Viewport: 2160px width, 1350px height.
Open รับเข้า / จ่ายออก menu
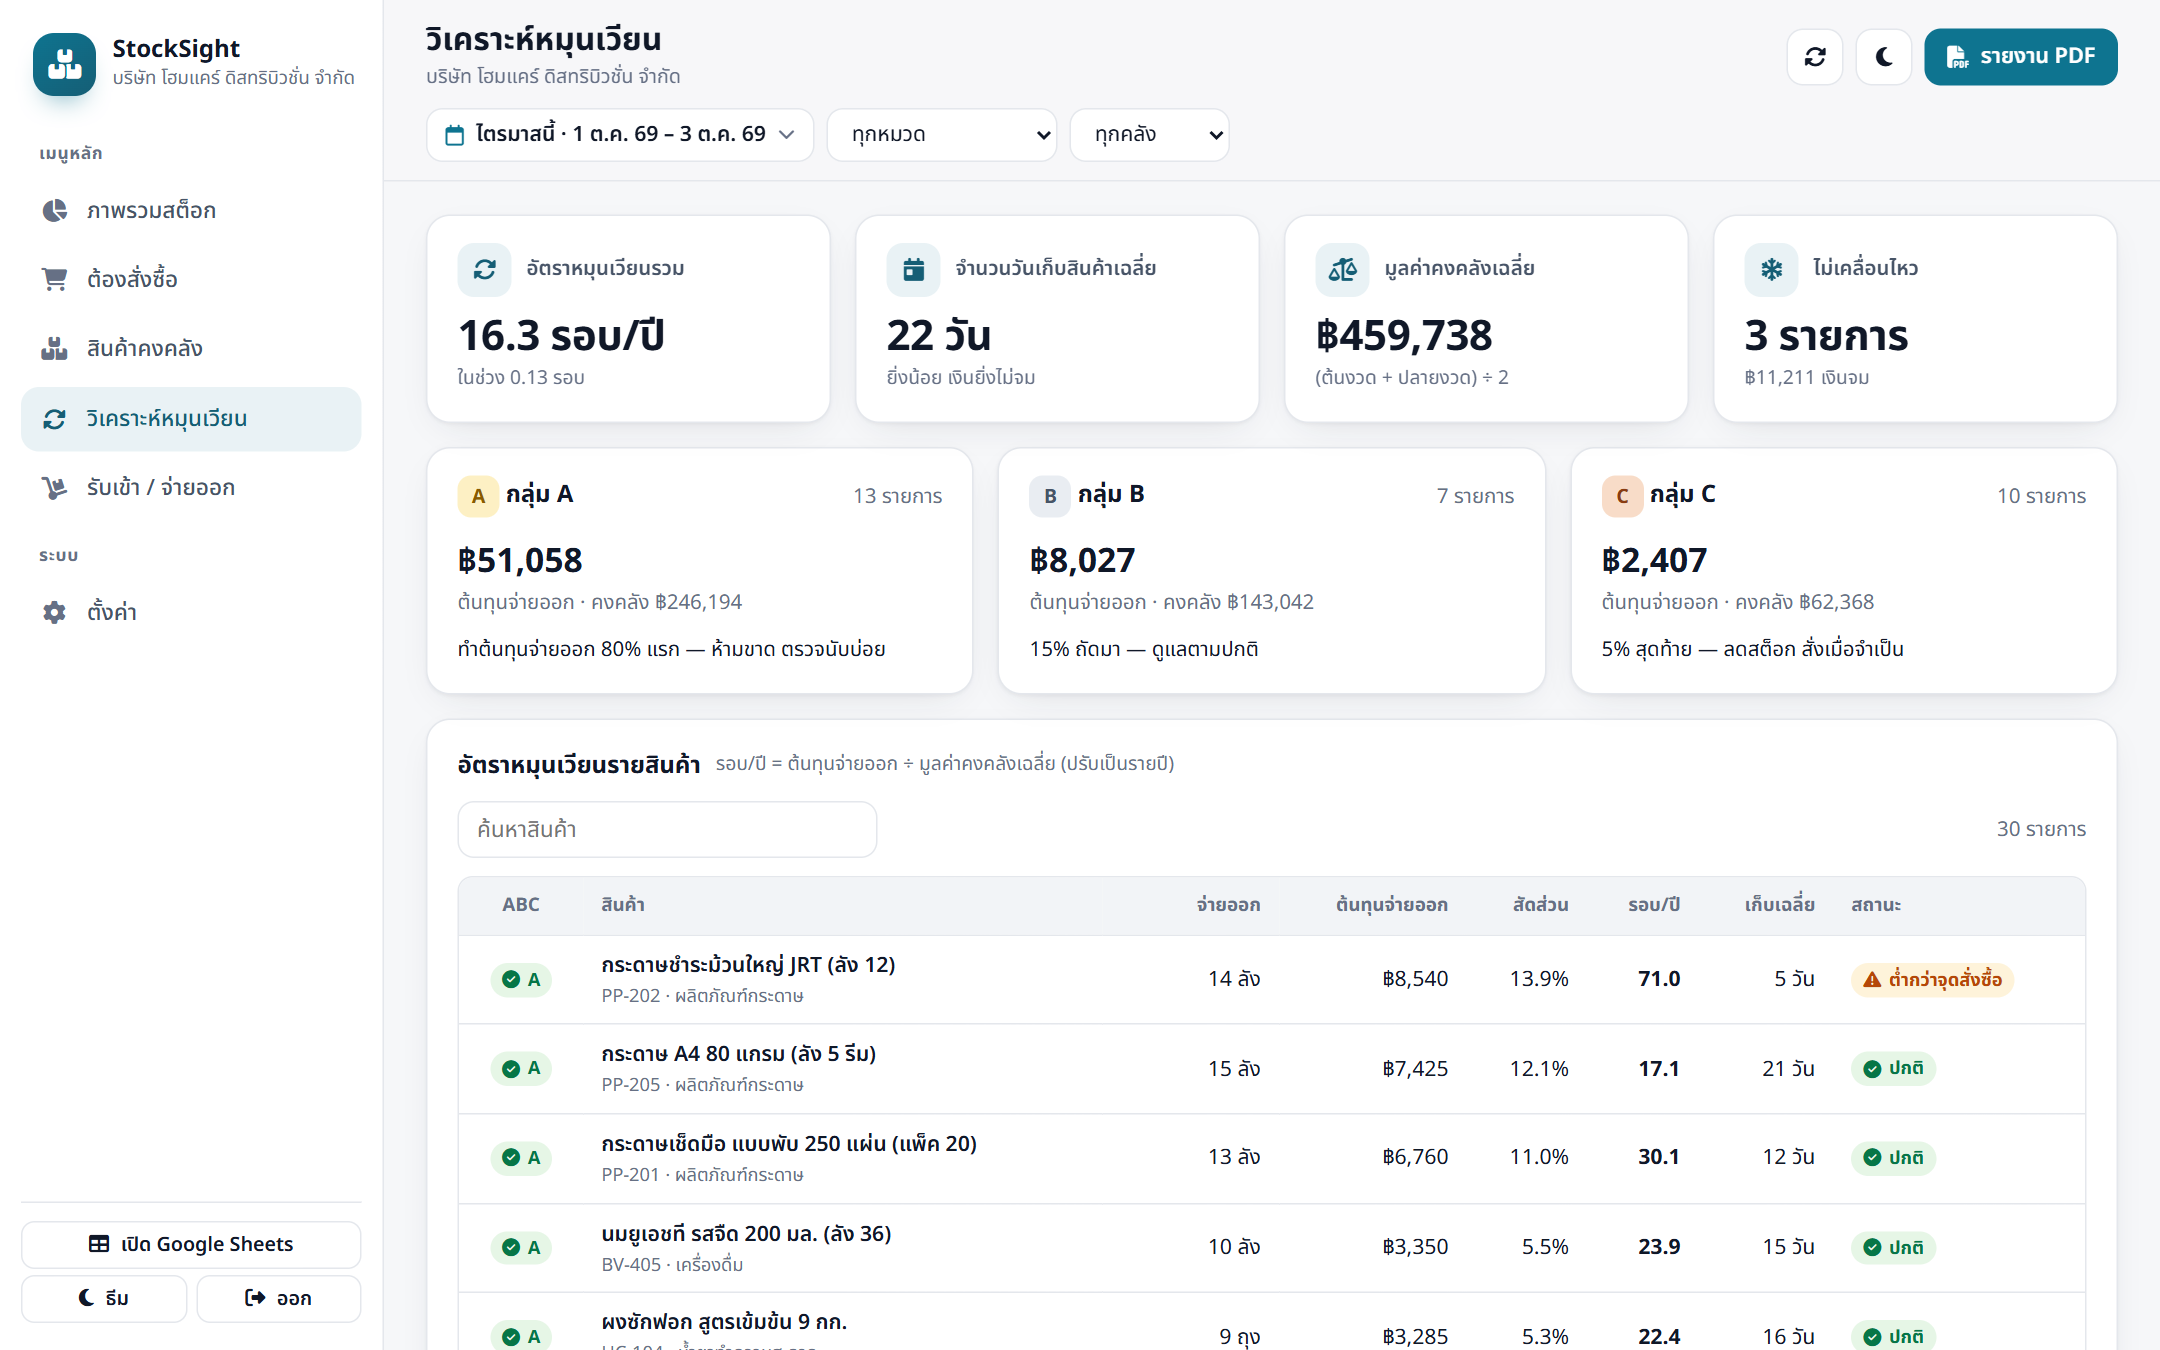pos(191,487)
